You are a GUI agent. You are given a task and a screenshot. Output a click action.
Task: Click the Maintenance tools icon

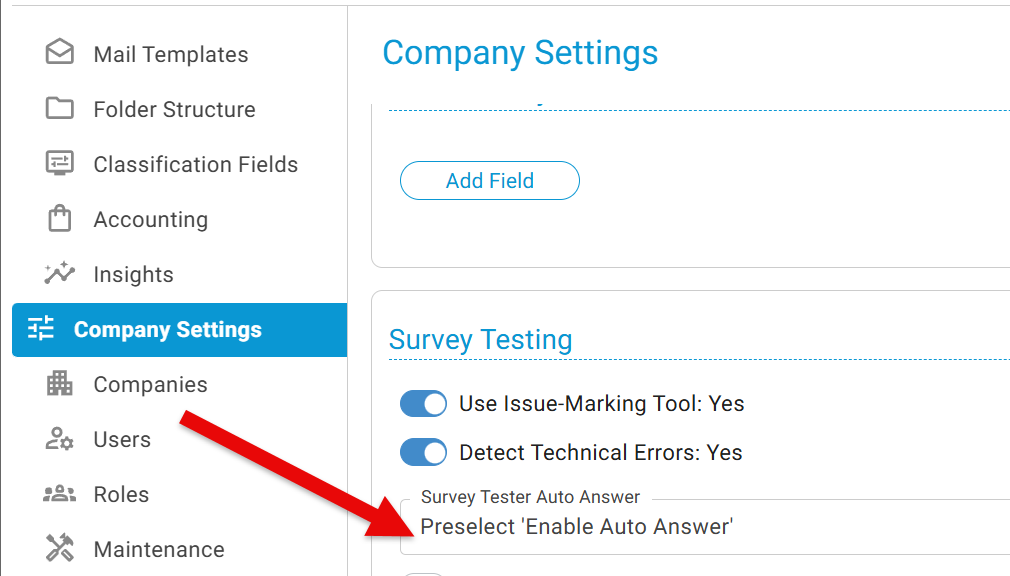(x=60, y=548)
